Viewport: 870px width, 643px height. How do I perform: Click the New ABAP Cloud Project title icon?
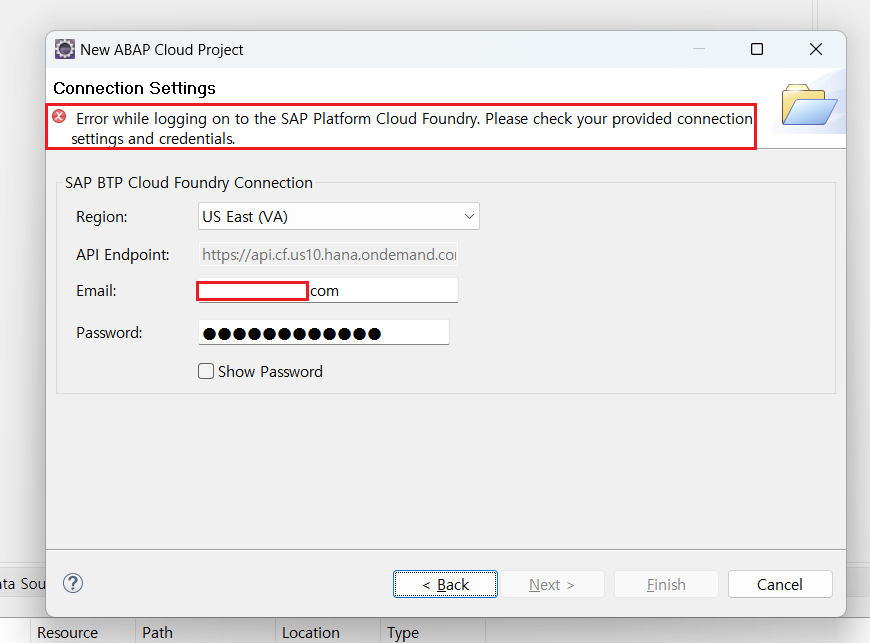(64, 49)
